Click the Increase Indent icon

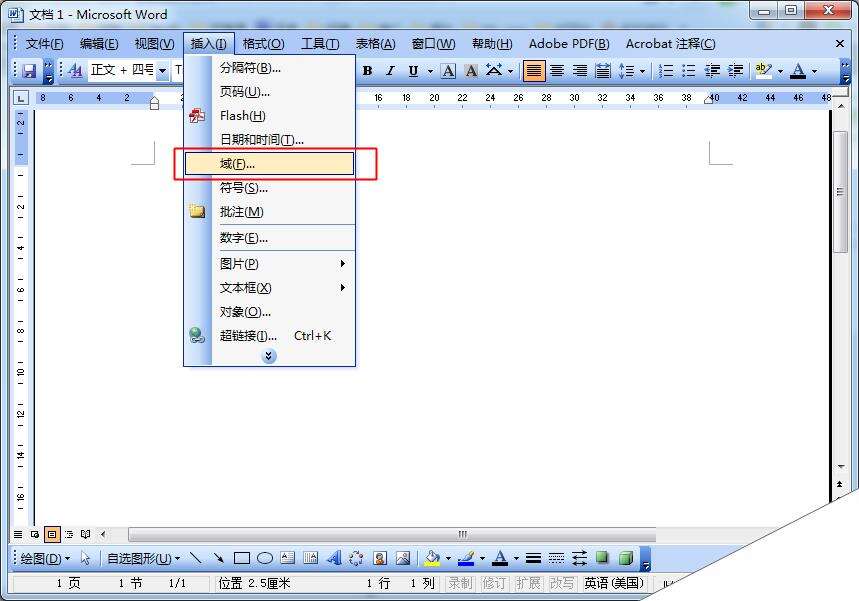[735, 71]
